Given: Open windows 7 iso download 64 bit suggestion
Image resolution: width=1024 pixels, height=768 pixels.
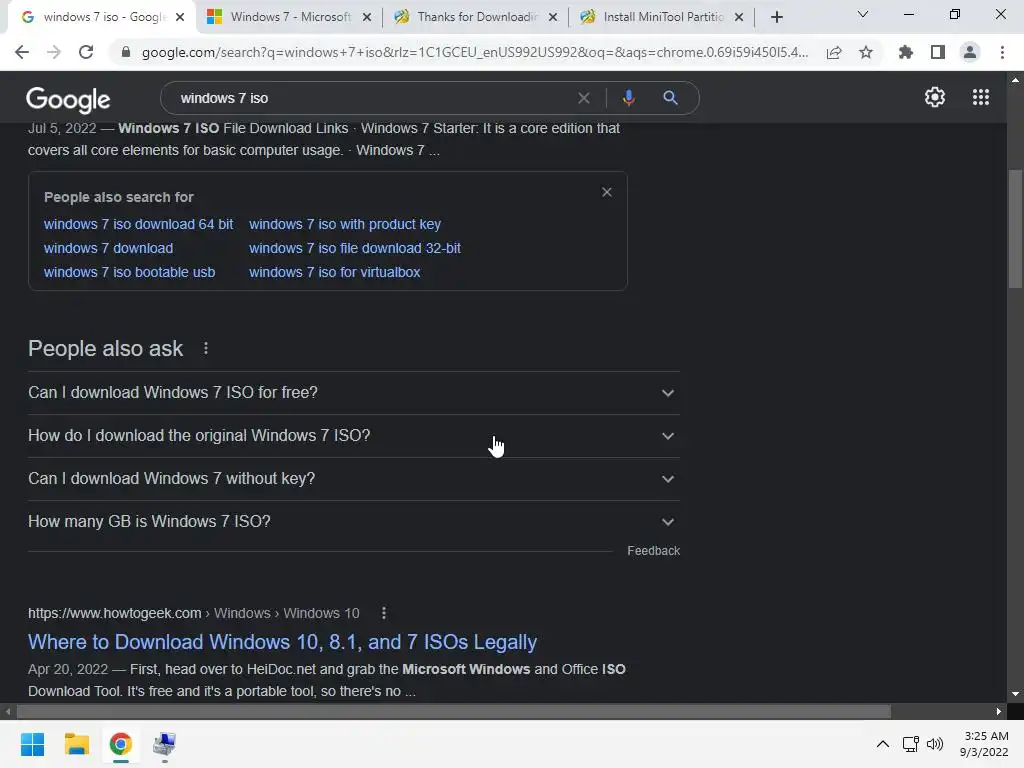Looking at the screenshot, I should (x=138, y=224).
